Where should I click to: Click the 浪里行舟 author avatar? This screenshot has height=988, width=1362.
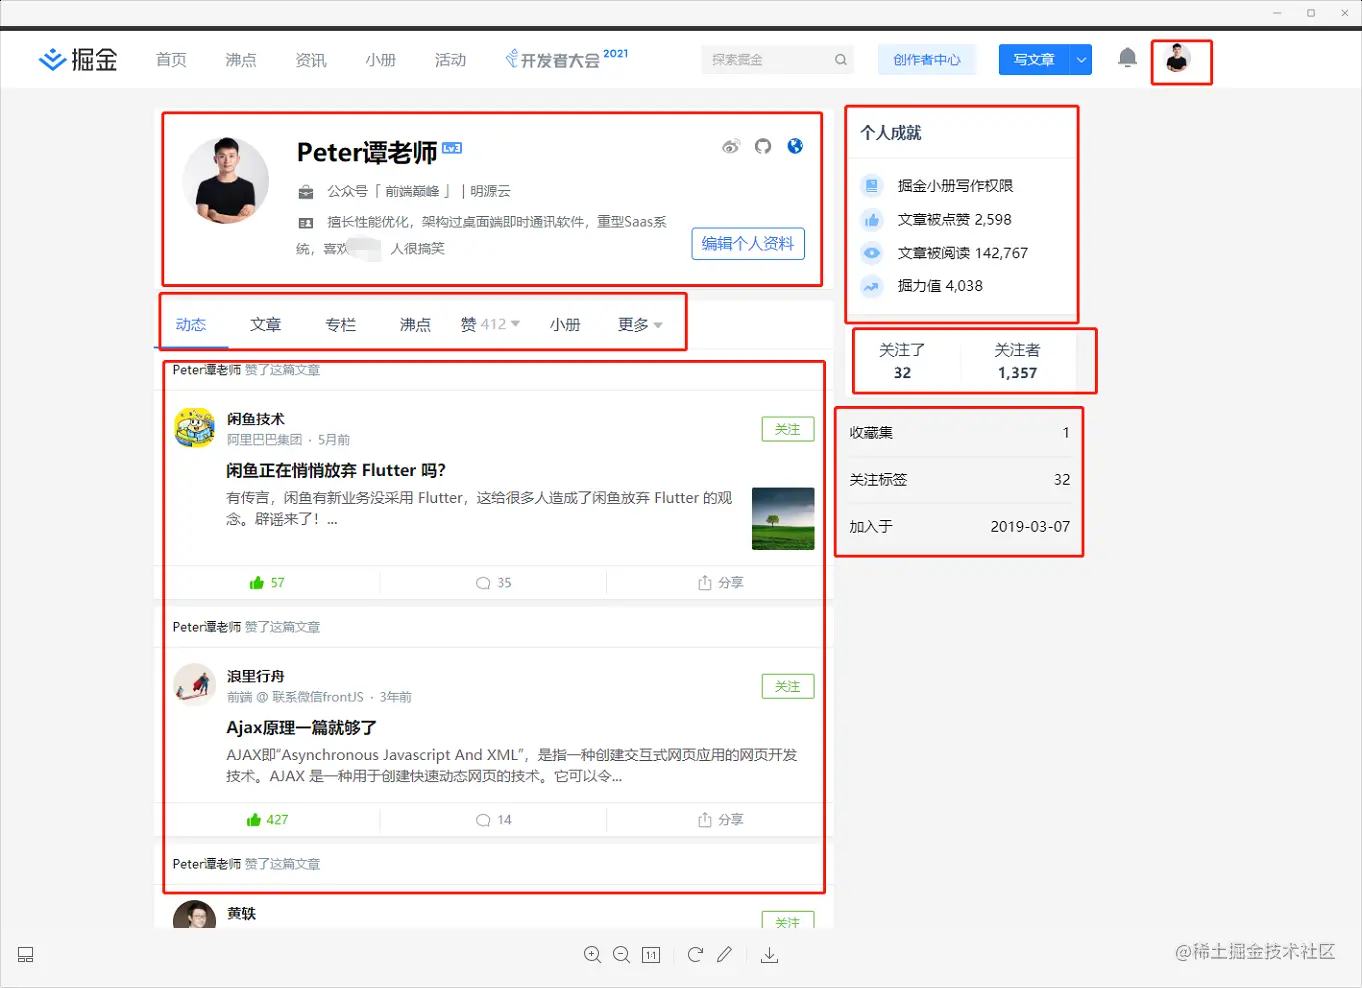195,684
